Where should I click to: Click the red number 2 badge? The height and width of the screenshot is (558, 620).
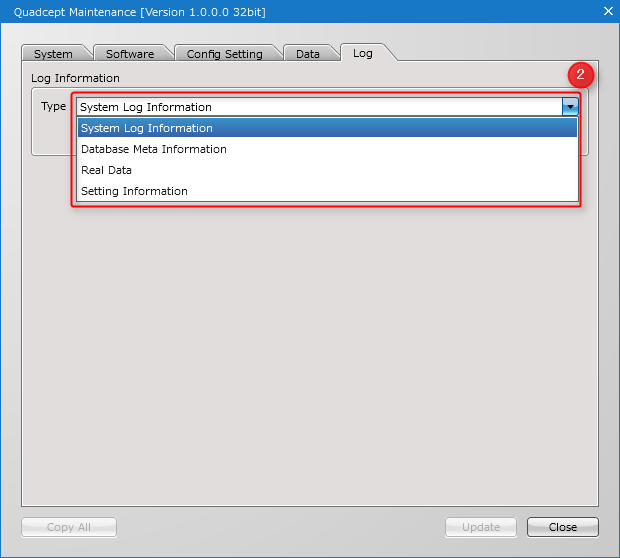point(581,75)
